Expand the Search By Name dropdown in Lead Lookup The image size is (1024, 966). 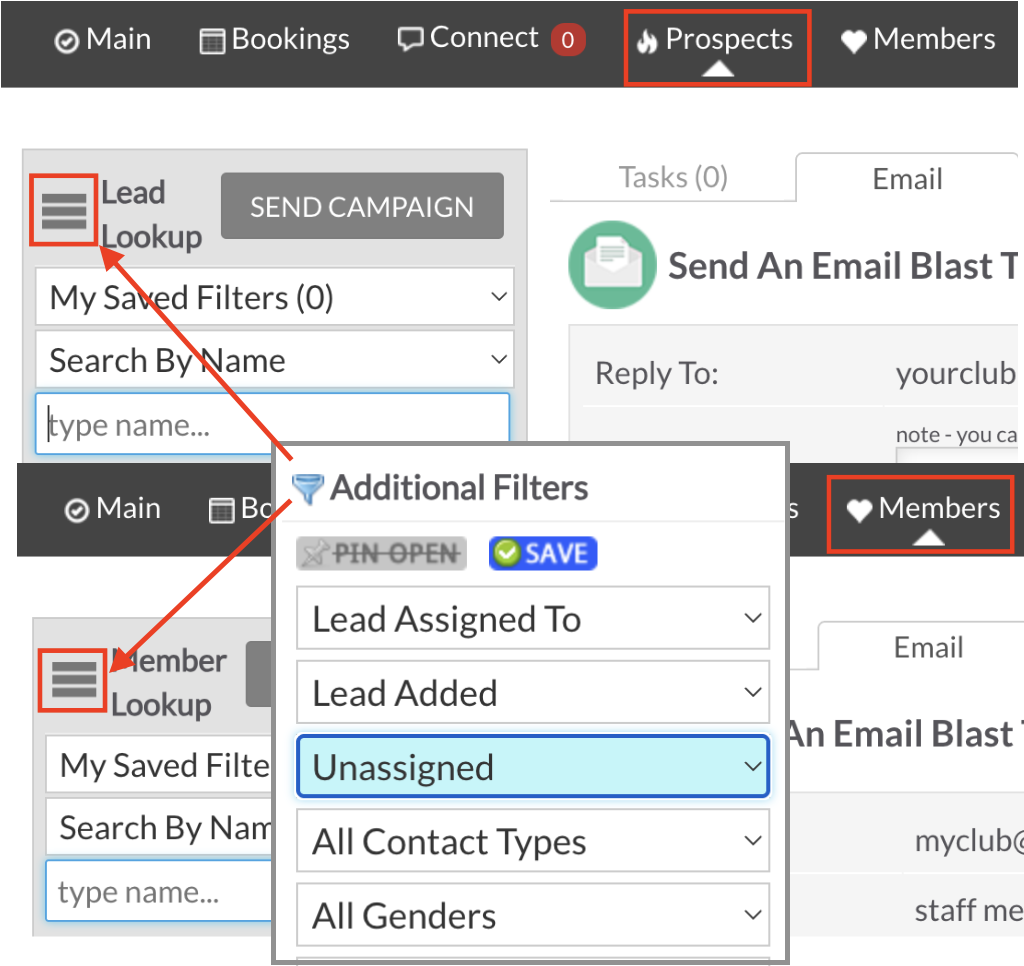pos(274,360)
